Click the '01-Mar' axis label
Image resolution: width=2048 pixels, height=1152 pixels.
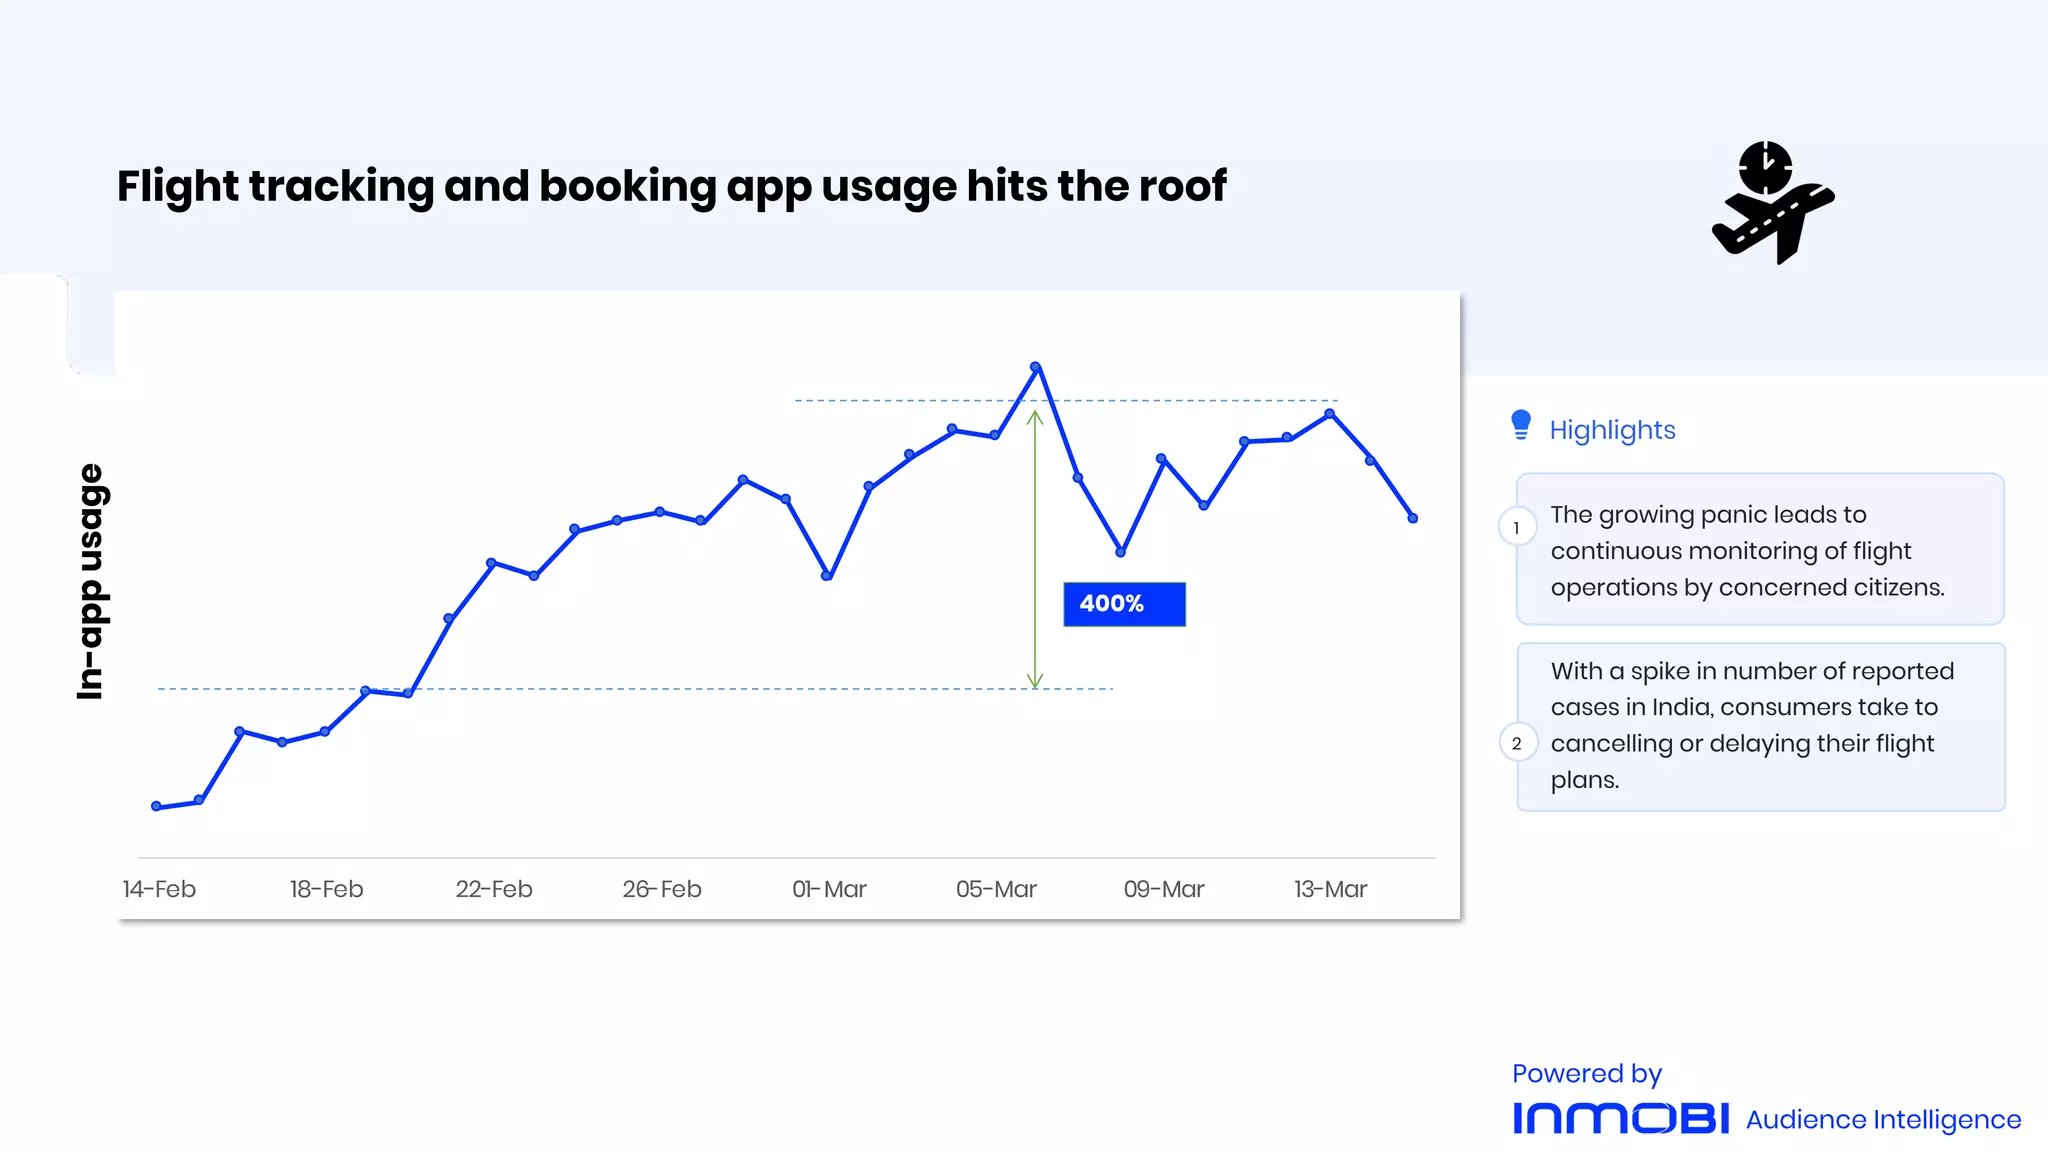(x=829, y=889)
